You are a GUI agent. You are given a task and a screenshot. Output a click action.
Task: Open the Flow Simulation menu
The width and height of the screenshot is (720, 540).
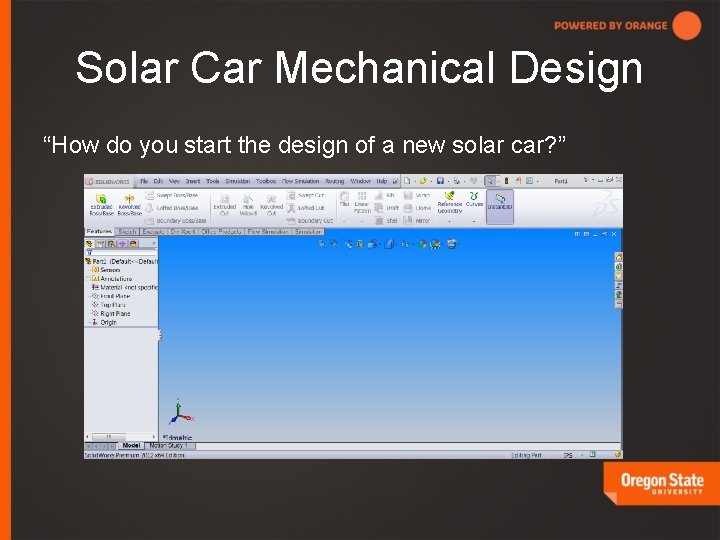point(300,181)
